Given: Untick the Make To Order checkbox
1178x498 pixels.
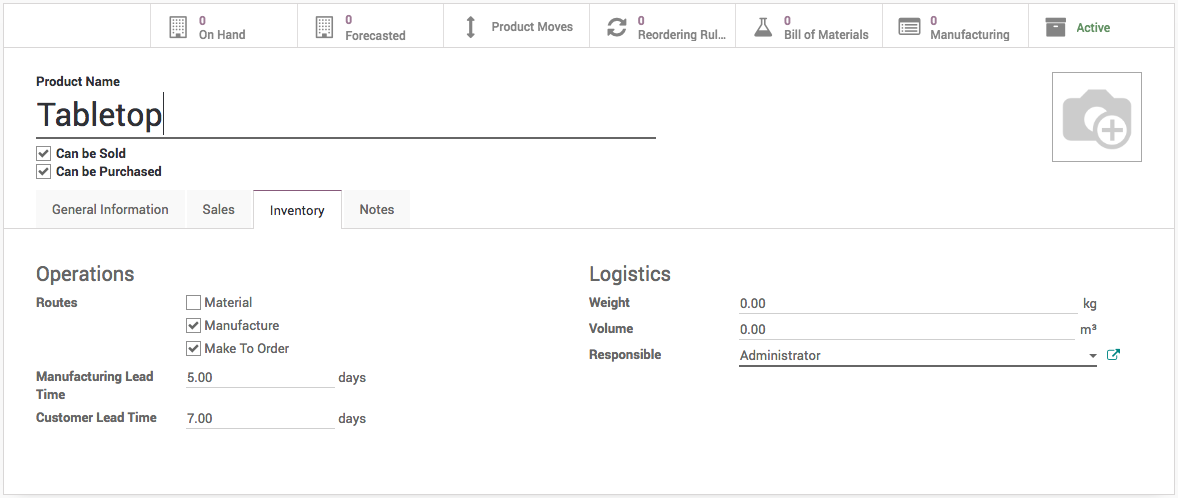Looking at the screenshot, I should pyautogui.click(x=194, y=349).
